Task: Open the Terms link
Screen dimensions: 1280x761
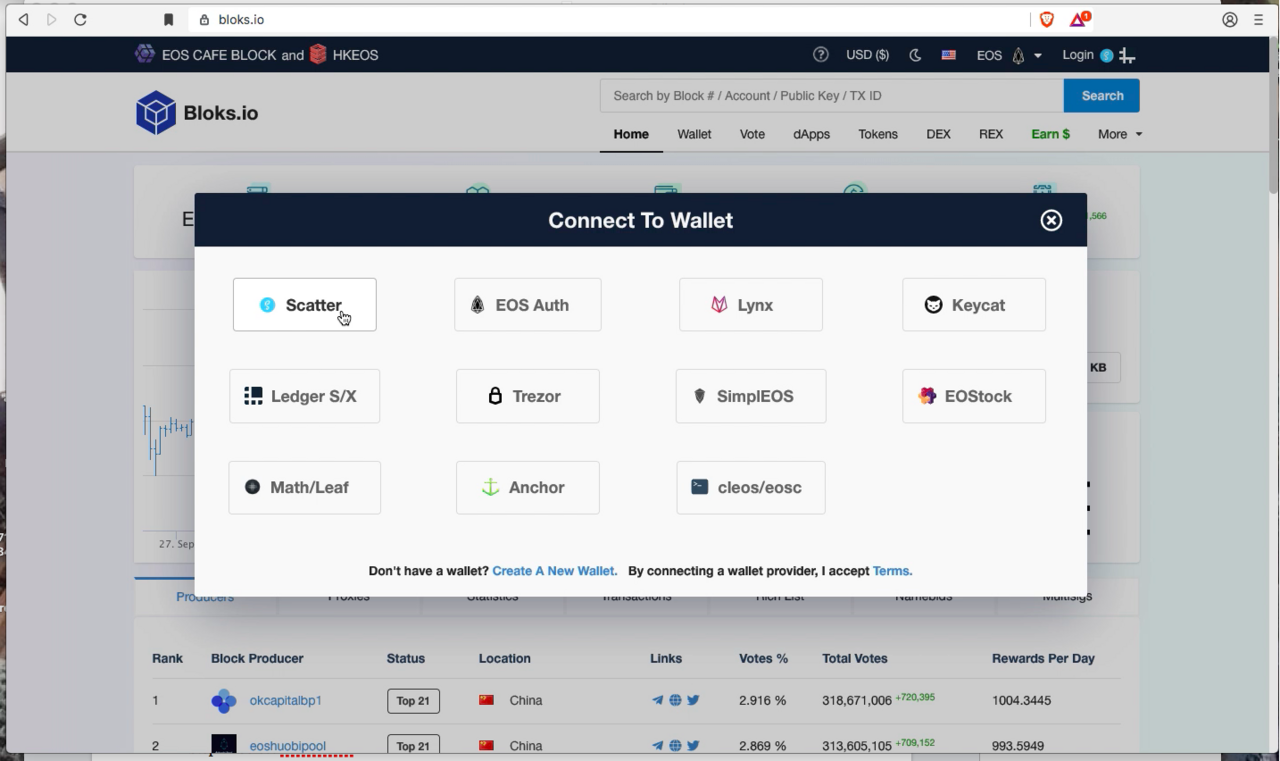Action: pos(892,571)
